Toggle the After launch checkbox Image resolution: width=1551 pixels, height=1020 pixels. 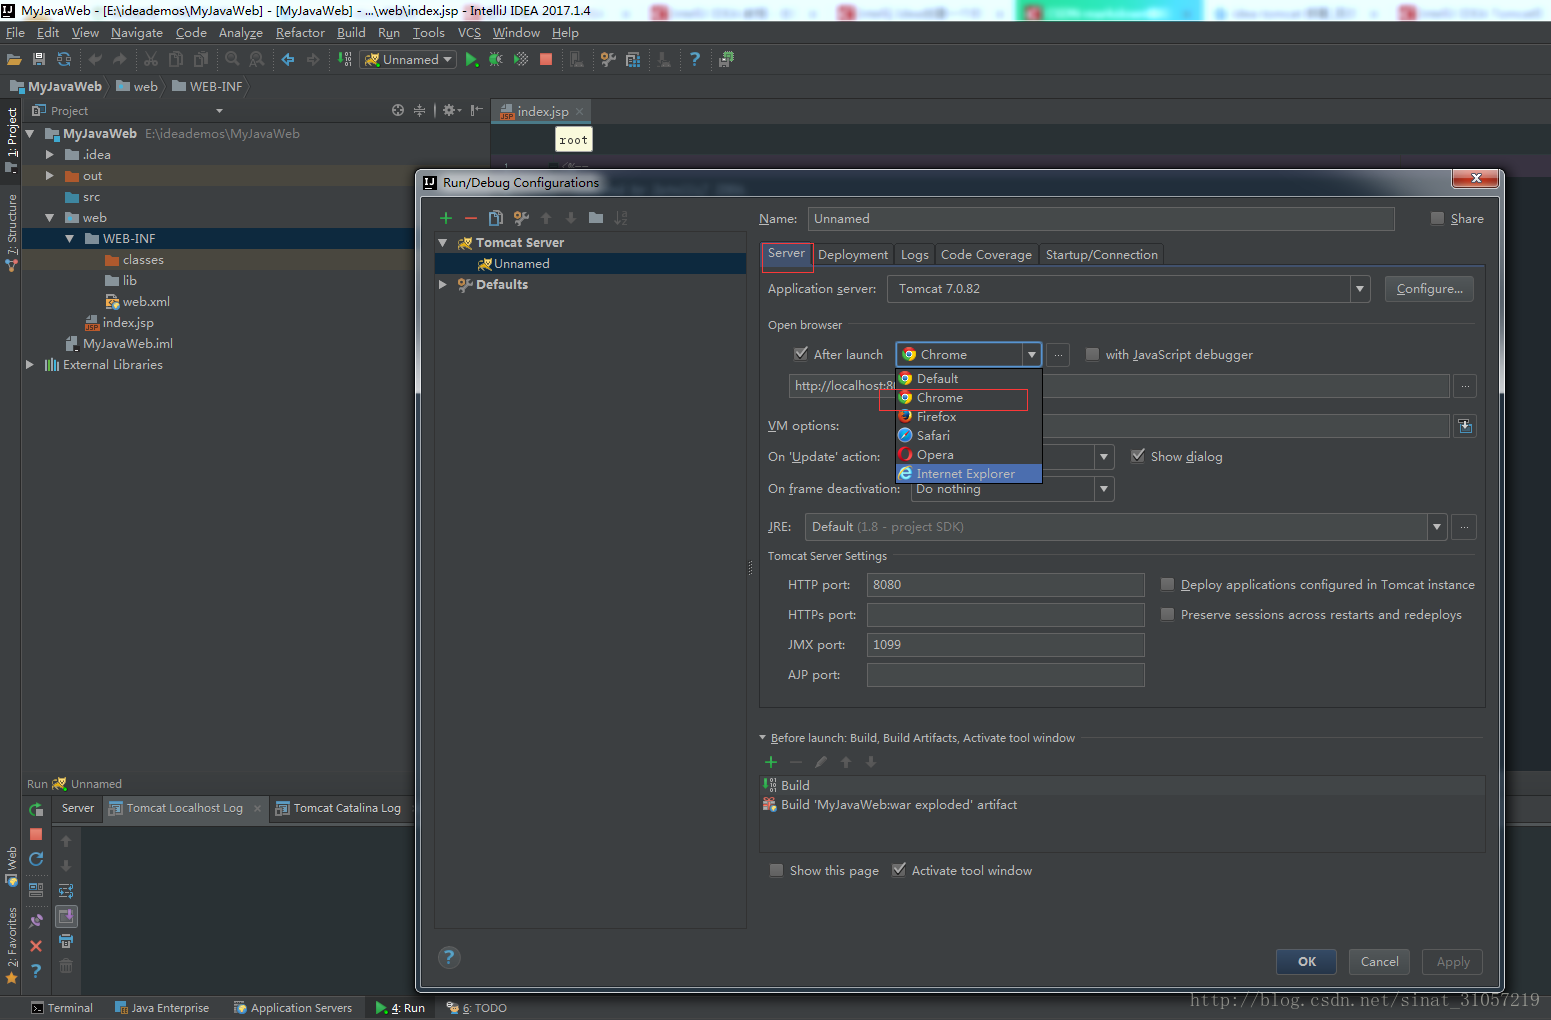pyautogui.click(x=801, y=354)
